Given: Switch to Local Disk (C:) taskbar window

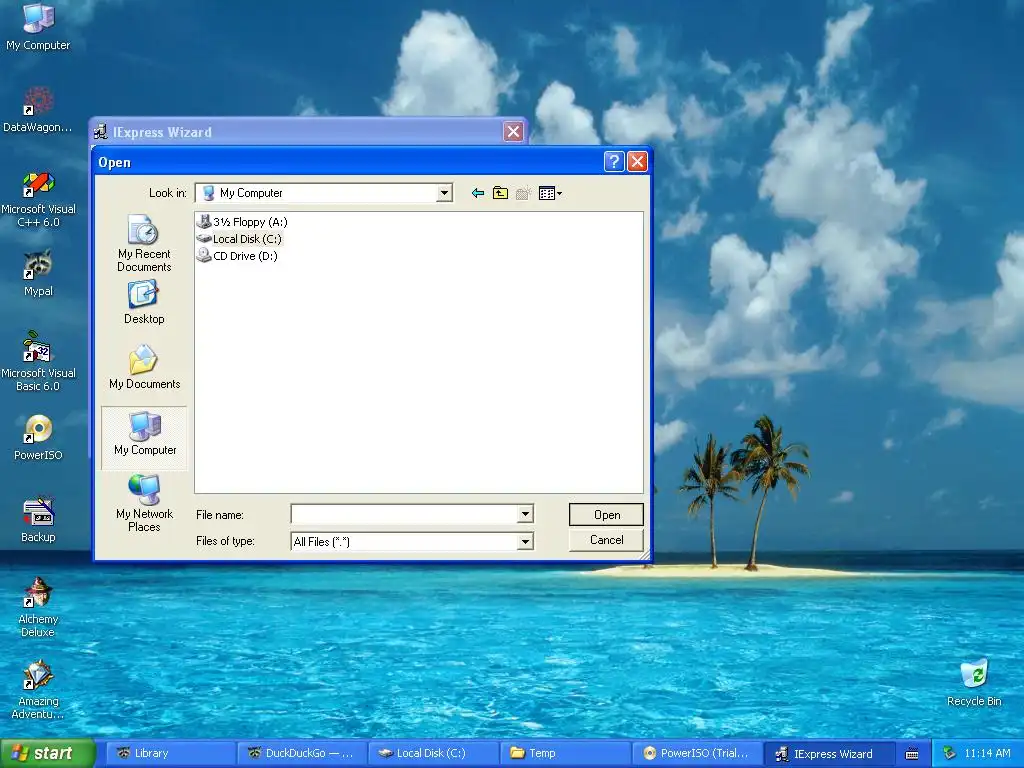Looking at the screenshot, I should 434,753.
